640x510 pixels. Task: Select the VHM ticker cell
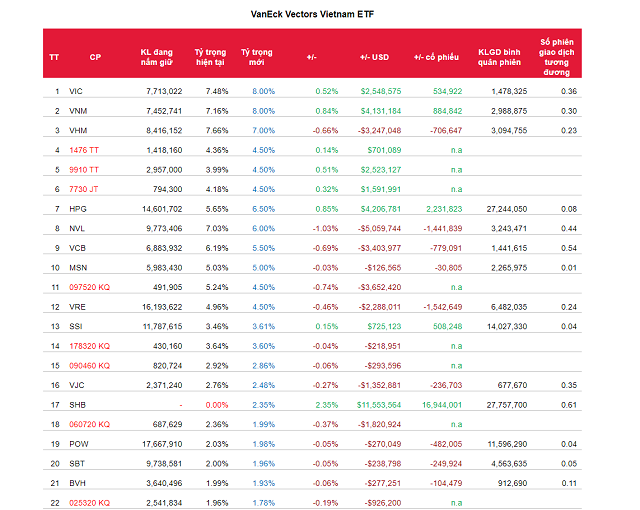click(x=78, y=131)
